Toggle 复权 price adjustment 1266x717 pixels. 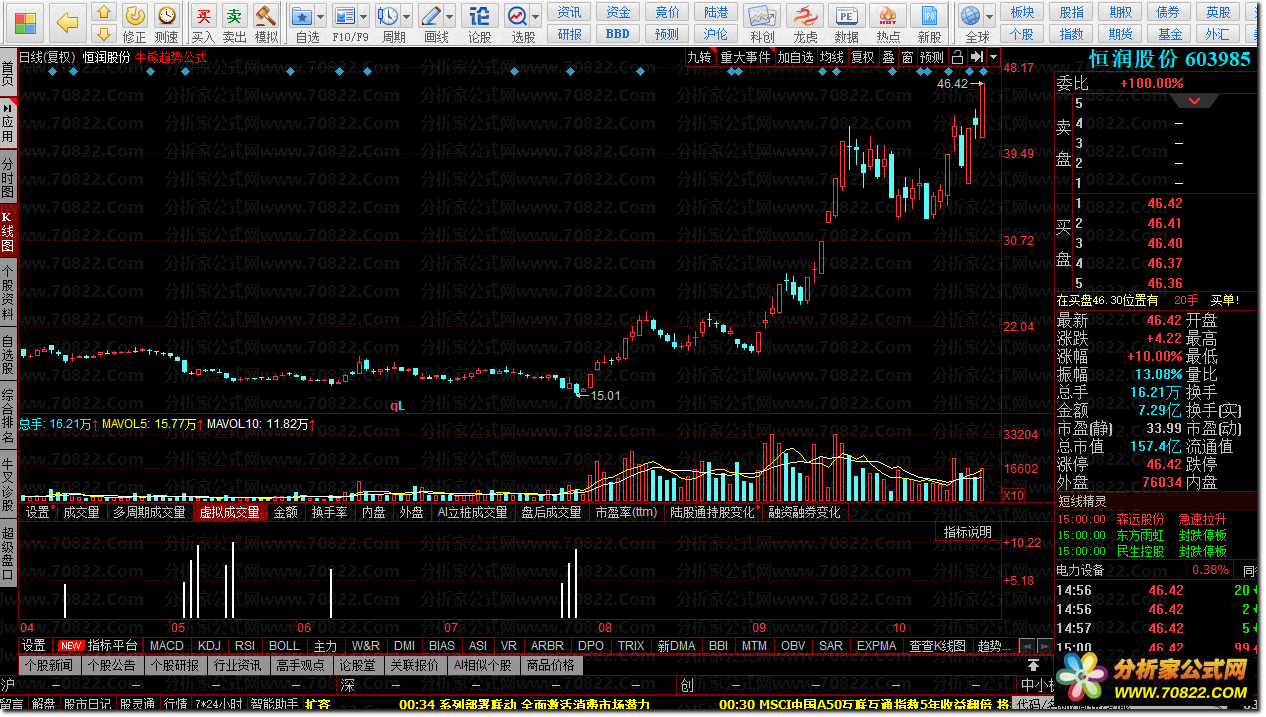(x=863, y=57)
